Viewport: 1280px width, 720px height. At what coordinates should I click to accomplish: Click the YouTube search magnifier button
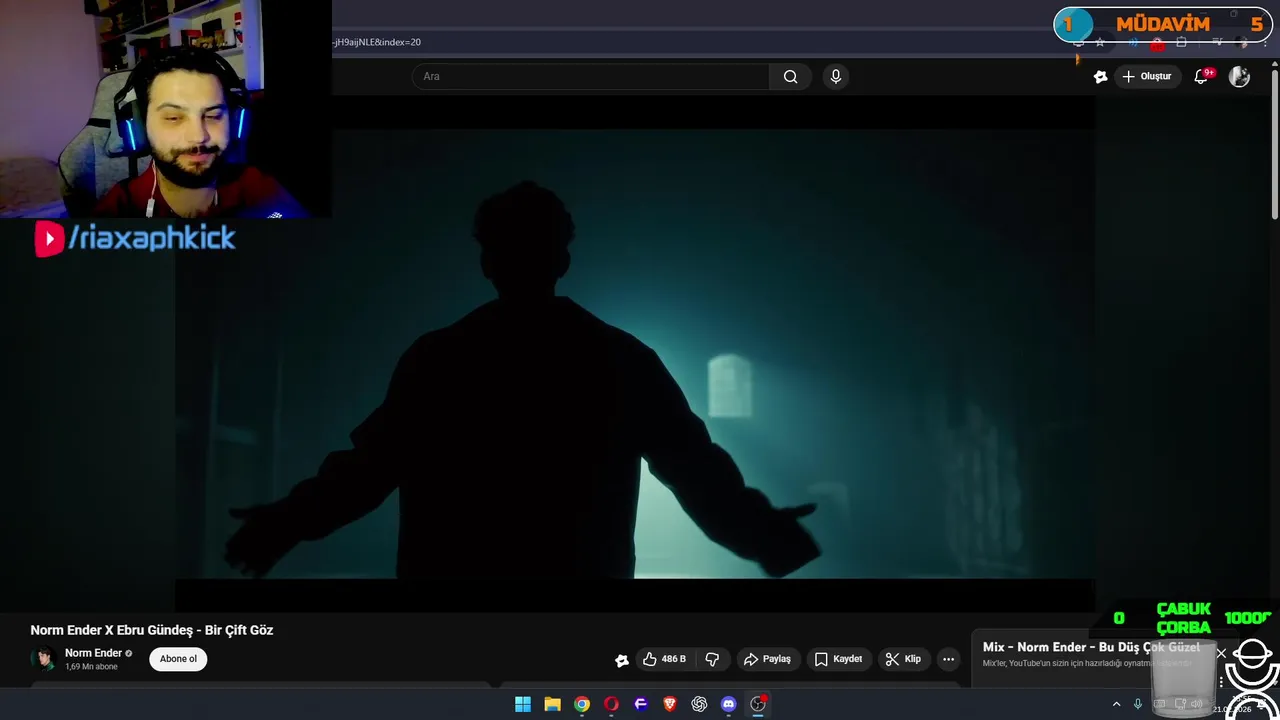790,76
